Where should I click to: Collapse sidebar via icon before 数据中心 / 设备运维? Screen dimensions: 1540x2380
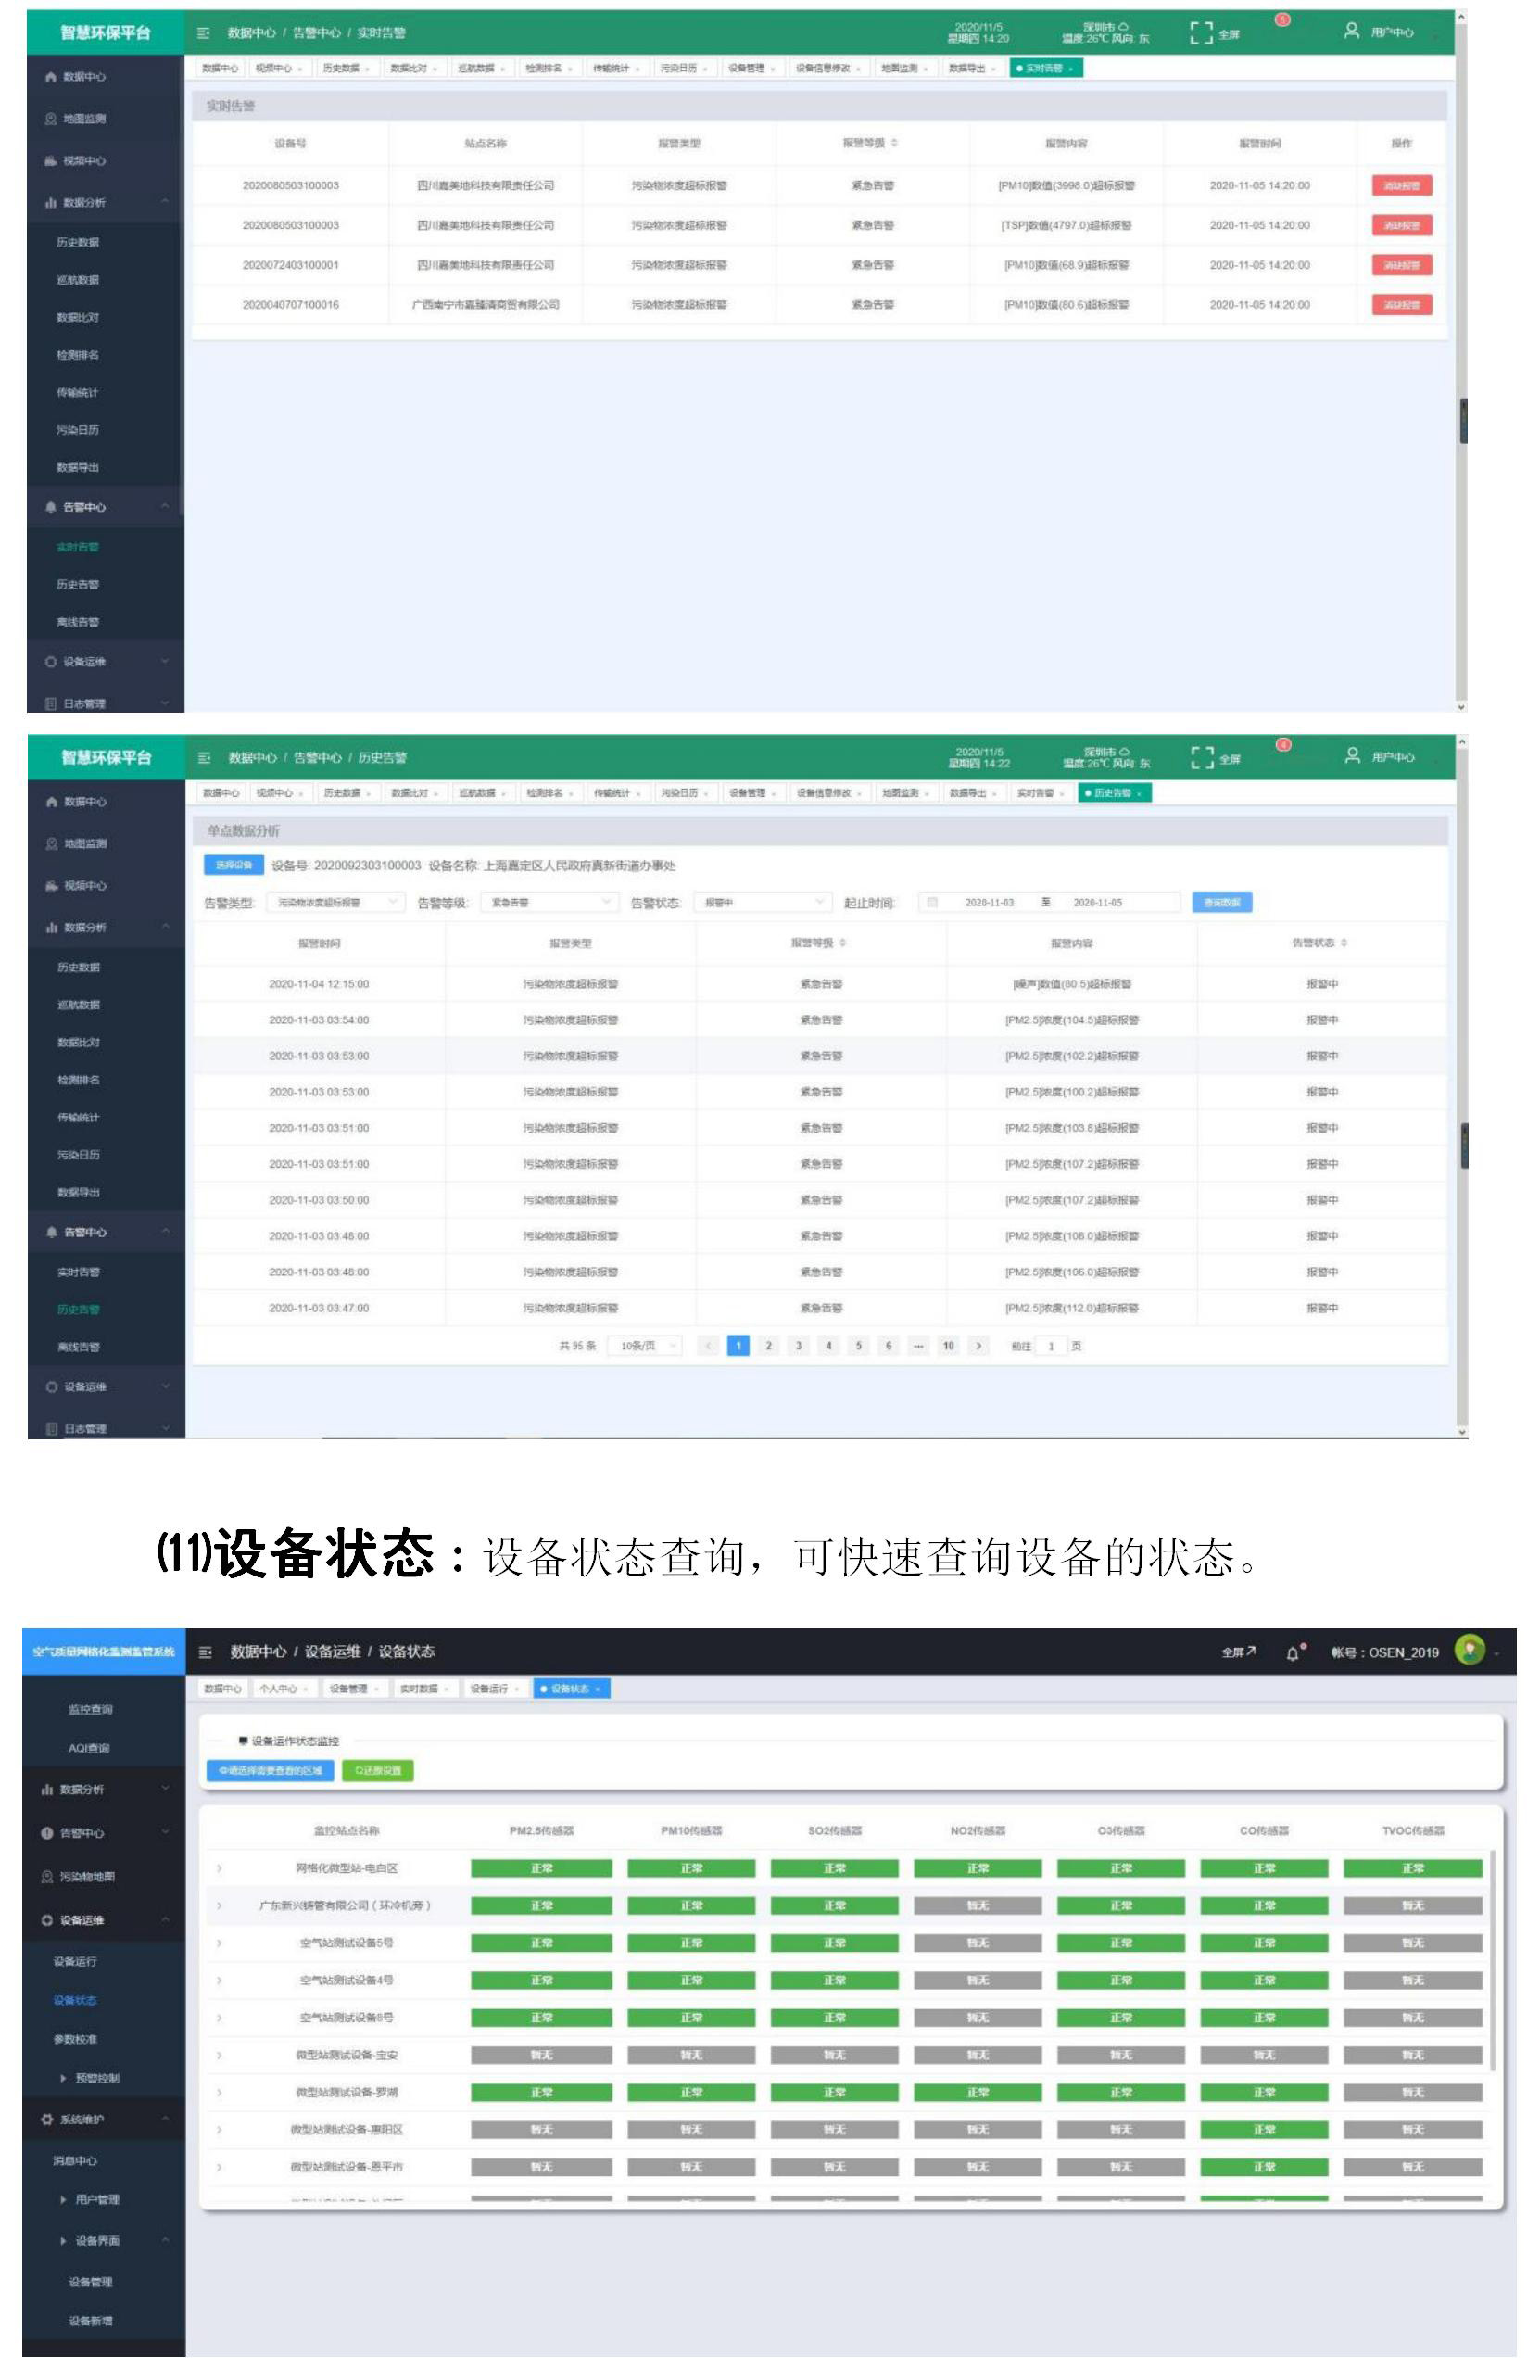click(205, 1652)
